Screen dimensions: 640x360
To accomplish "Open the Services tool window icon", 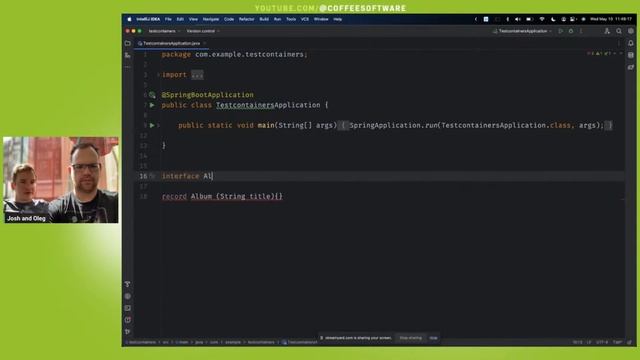I will pyautogui.click(x=128, y=296).
